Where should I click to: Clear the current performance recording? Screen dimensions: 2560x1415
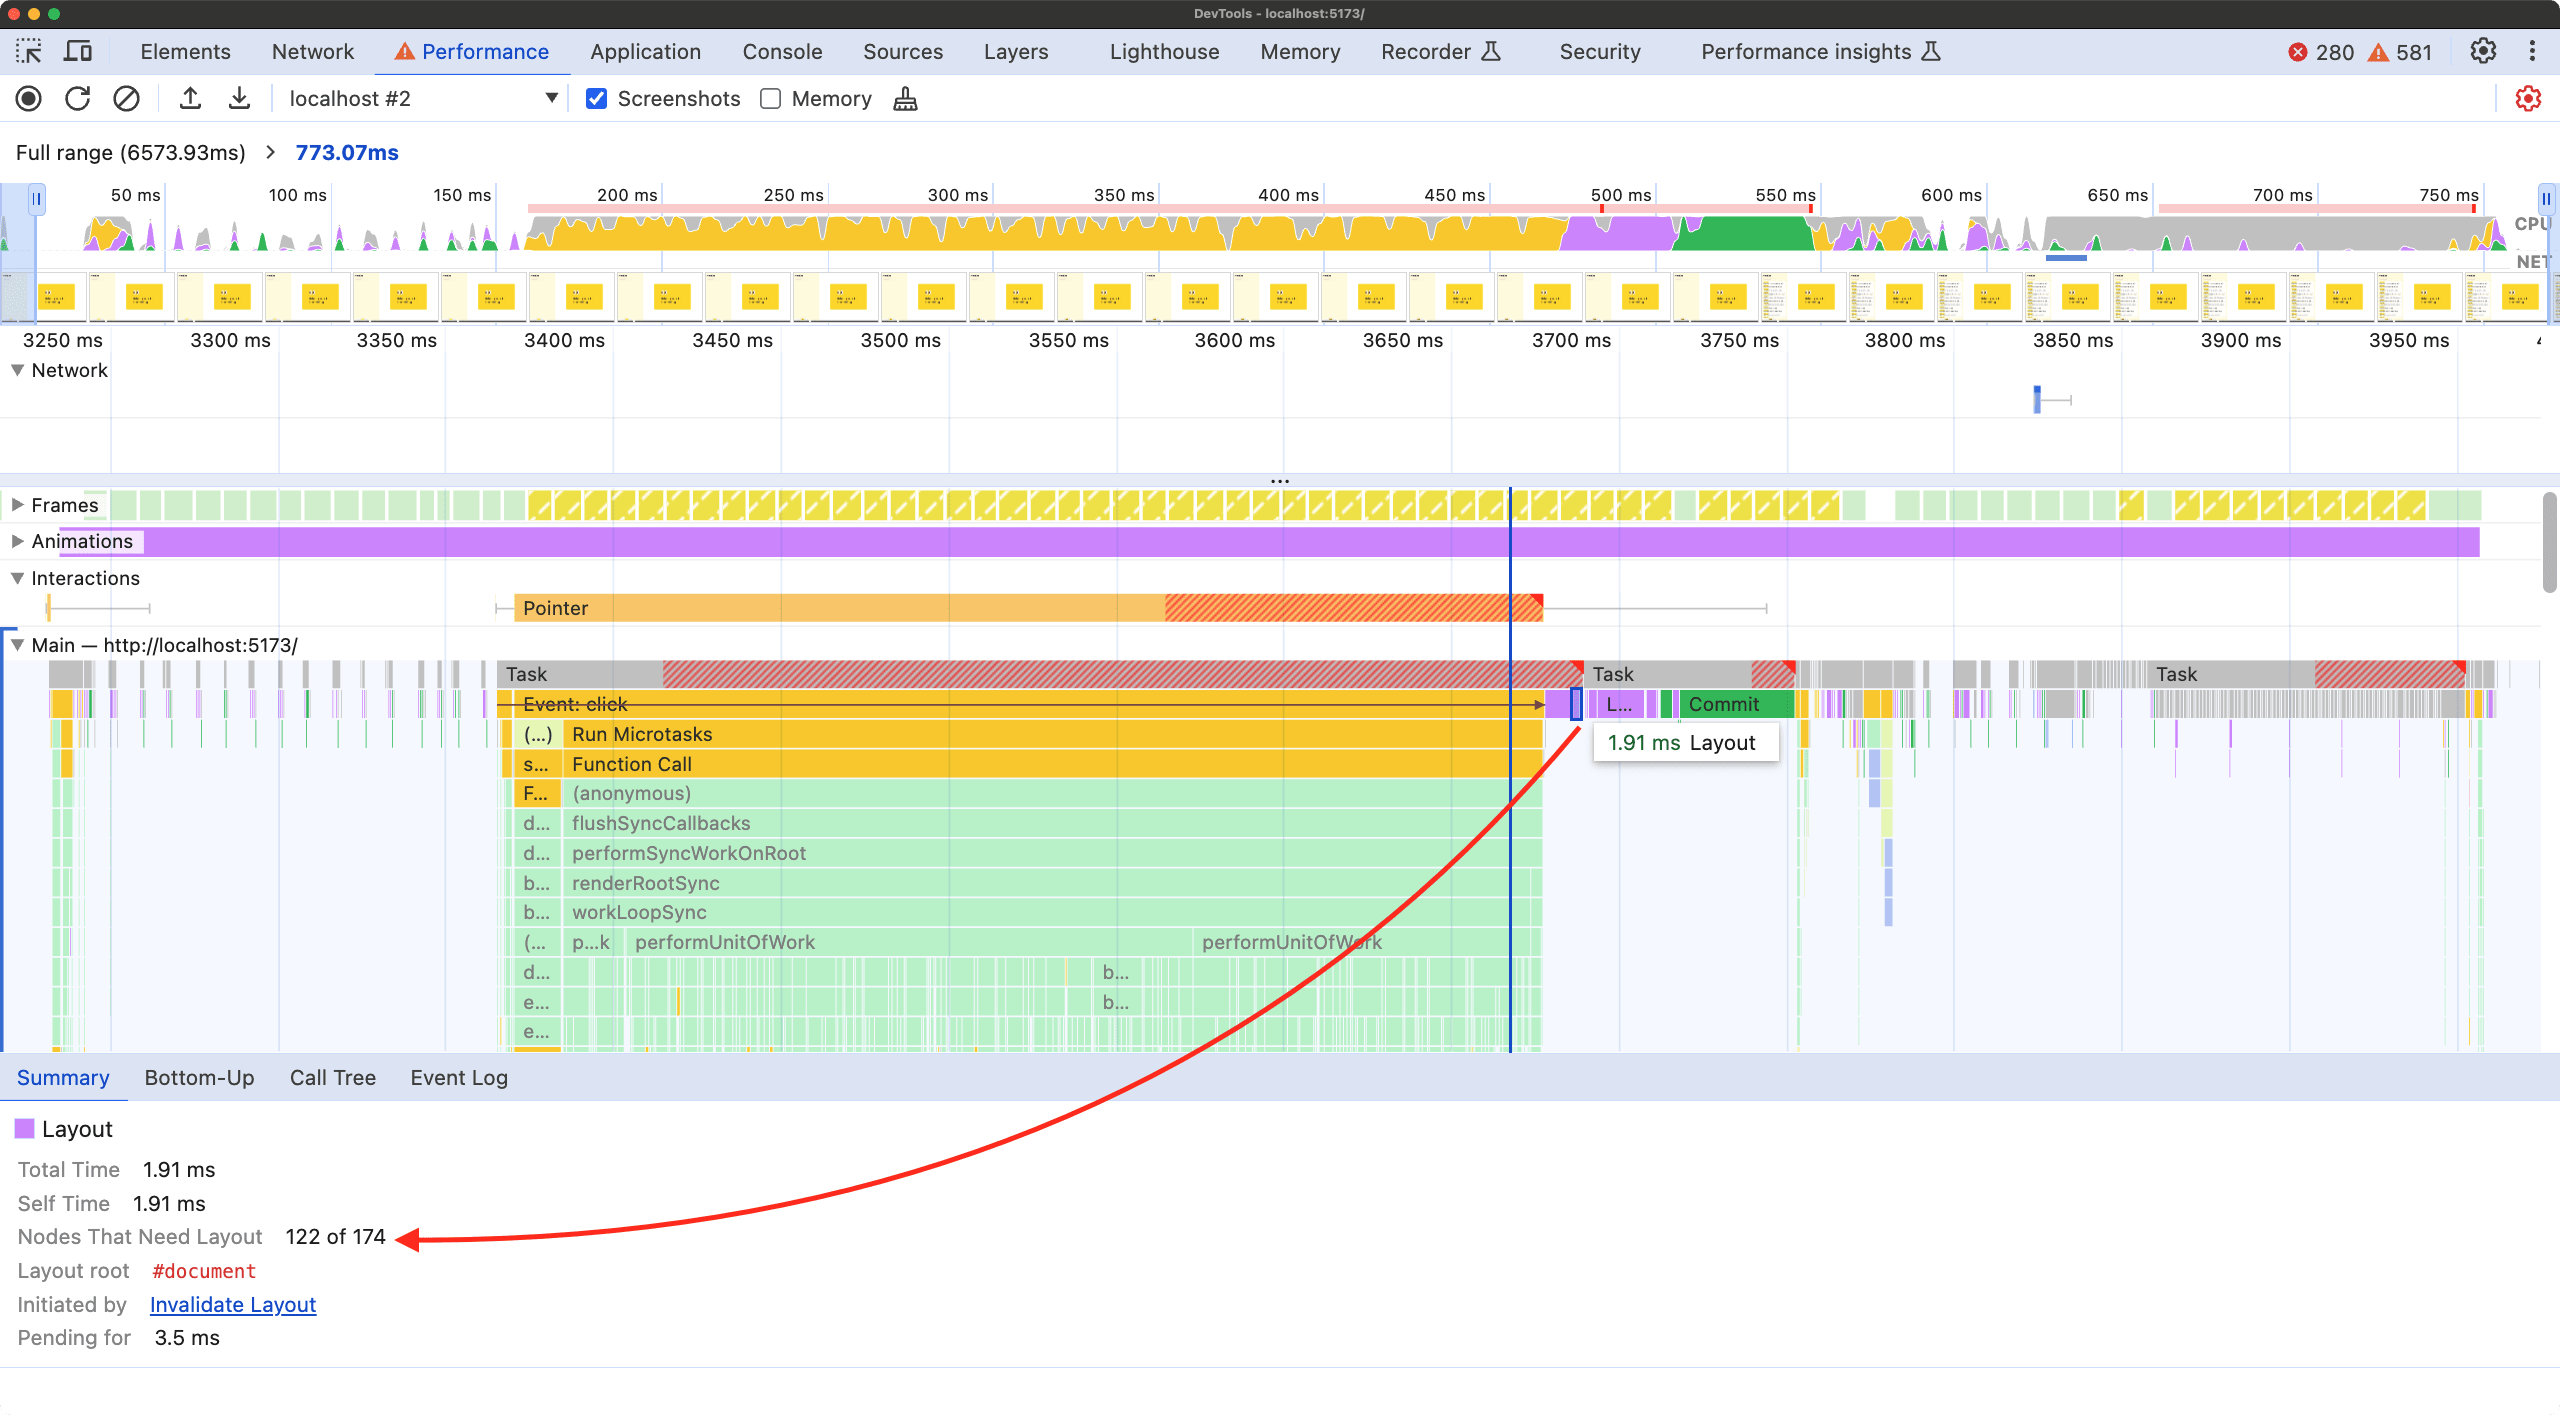click(x=126, y=98)
